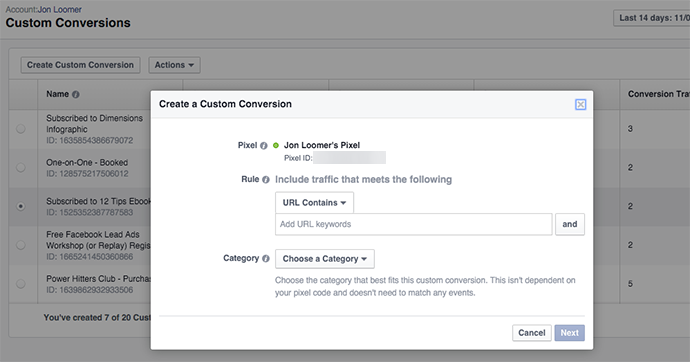Screen dimensions: 690x362
Task: Click the Pixel info icon
Action: 264,146
